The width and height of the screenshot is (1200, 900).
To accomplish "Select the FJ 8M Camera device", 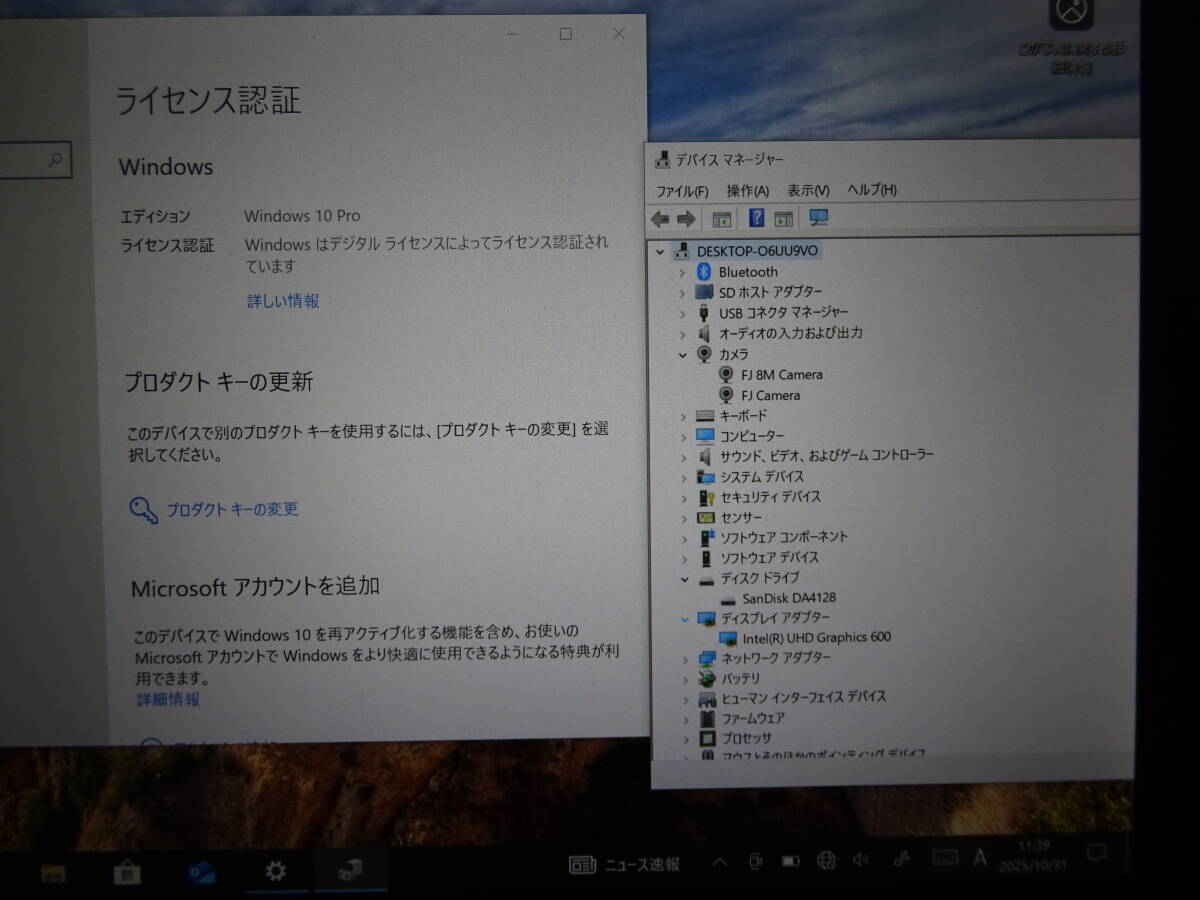I will pyautogui.click(x=782, y=375).
